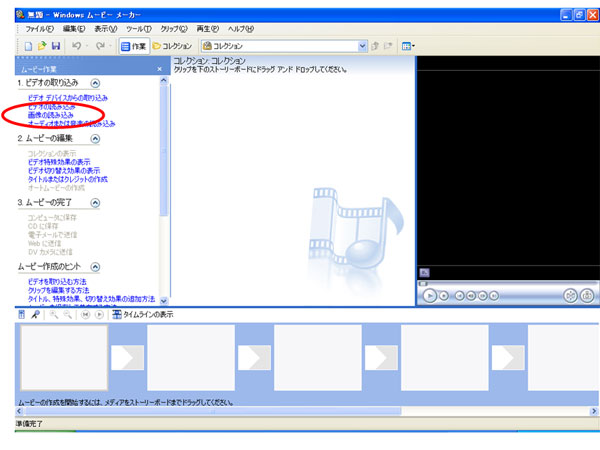Image resolution: width=600 pixels, height=450 pixels.
Task: Toggle the コレクション pane button in toolbar
Action: point(172,46)
